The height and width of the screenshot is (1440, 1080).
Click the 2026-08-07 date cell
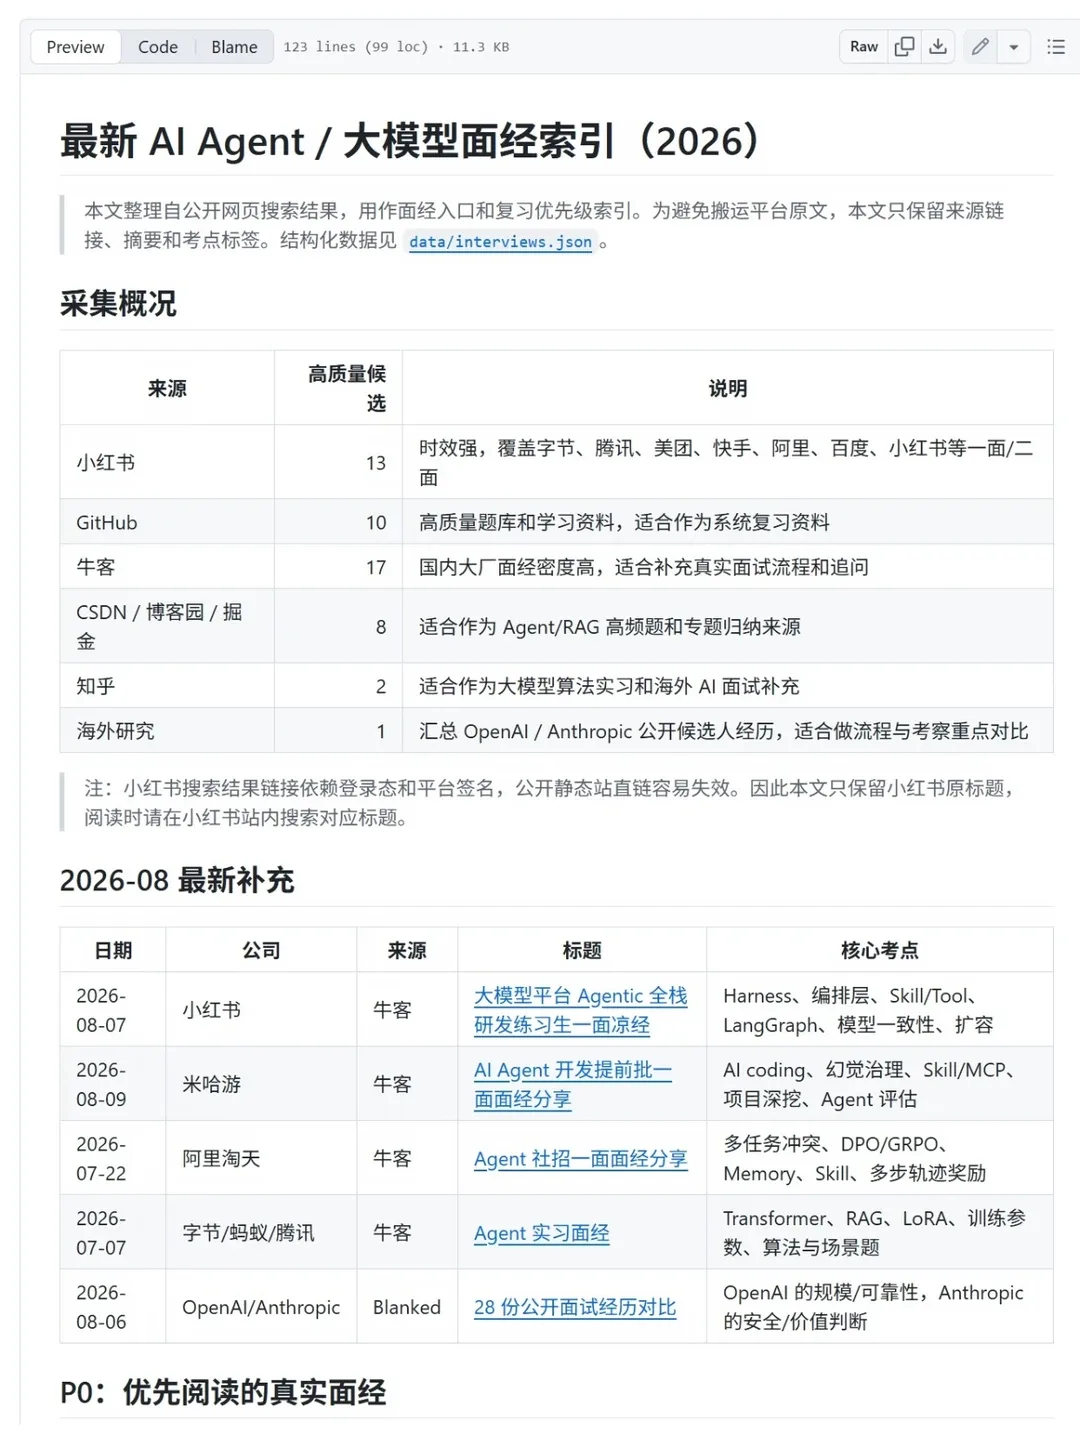click(x=113, y=1010)
